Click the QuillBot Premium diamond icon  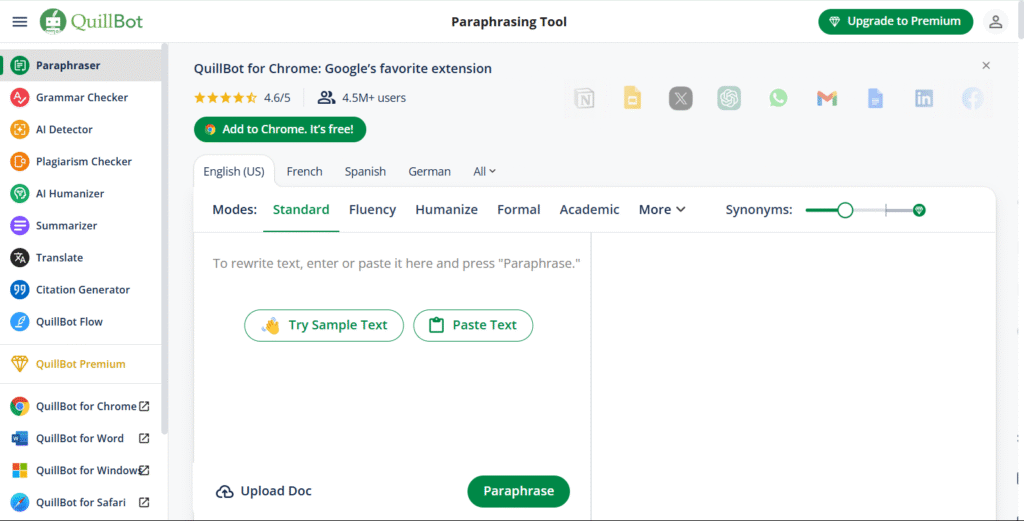(20, 364)
